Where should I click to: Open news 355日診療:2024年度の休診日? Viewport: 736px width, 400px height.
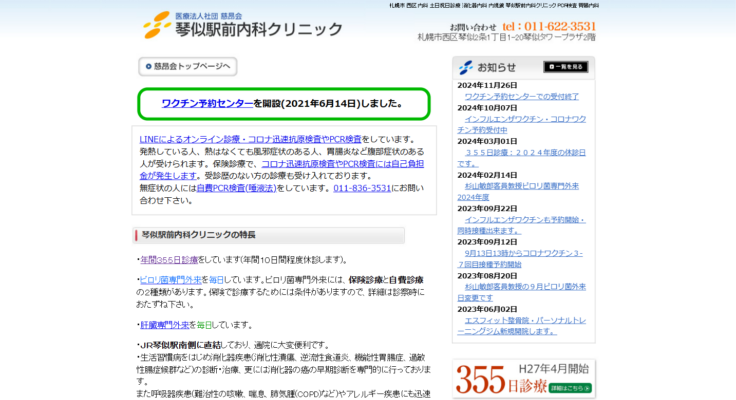pyautogui.click(x=521, y=158)
